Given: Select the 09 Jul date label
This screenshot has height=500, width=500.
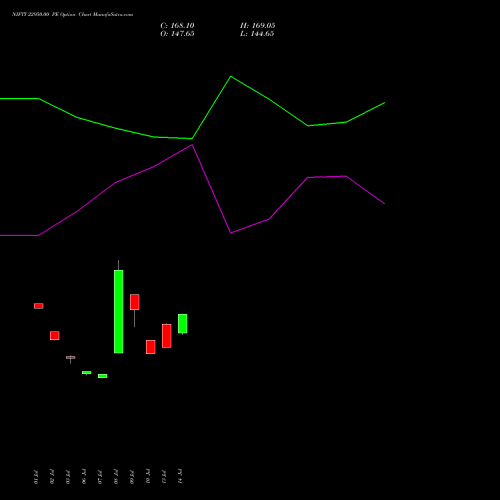Looking at the screenshot, I should click(x=132, y=477).
